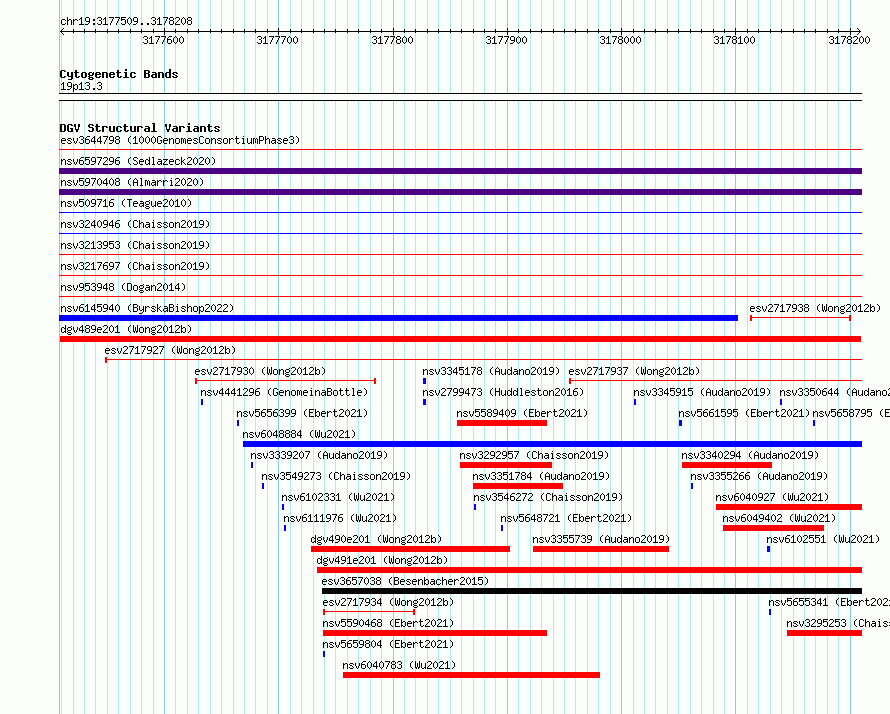The image size is (890, 714).
Task: Open the nsv5970408 (Almarri2020) variant label
Action: pos(132,182)
